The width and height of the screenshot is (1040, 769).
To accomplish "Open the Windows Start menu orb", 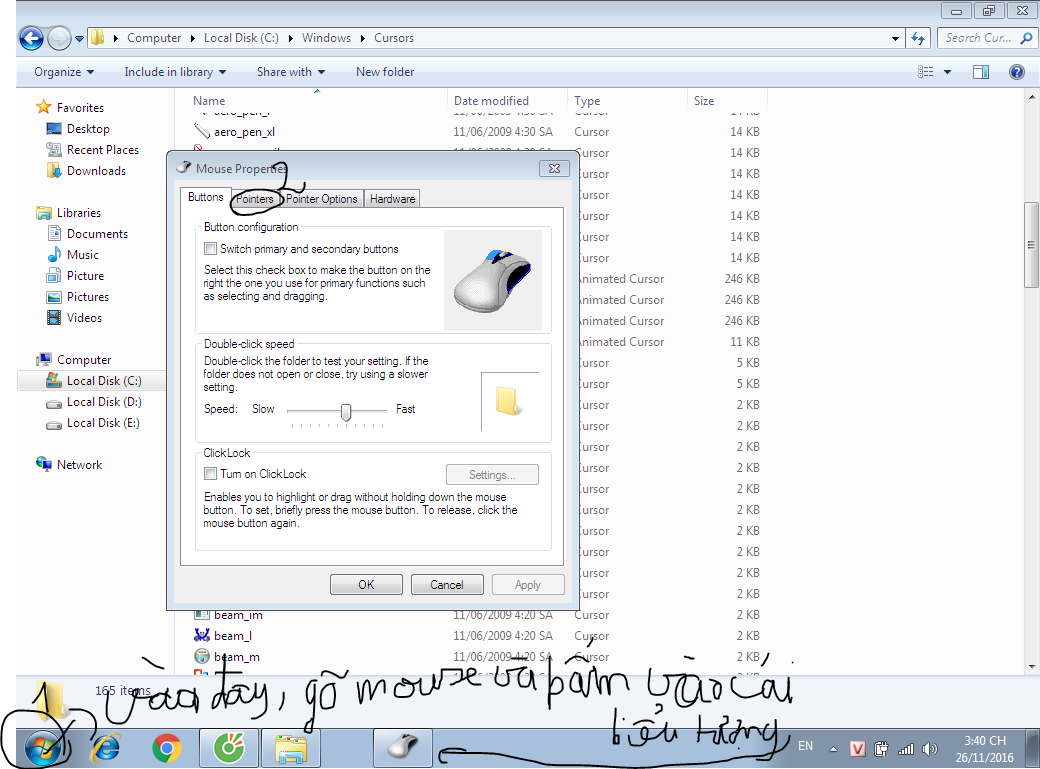I will click(x=46, y=745).
